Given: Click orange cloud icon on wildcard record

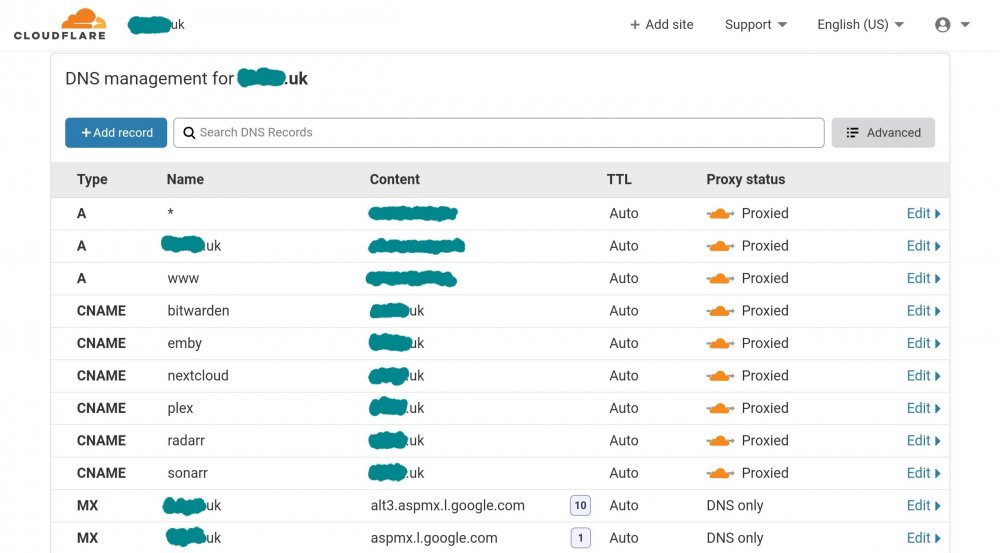Looking at the screenshot, I should [720, 214].
